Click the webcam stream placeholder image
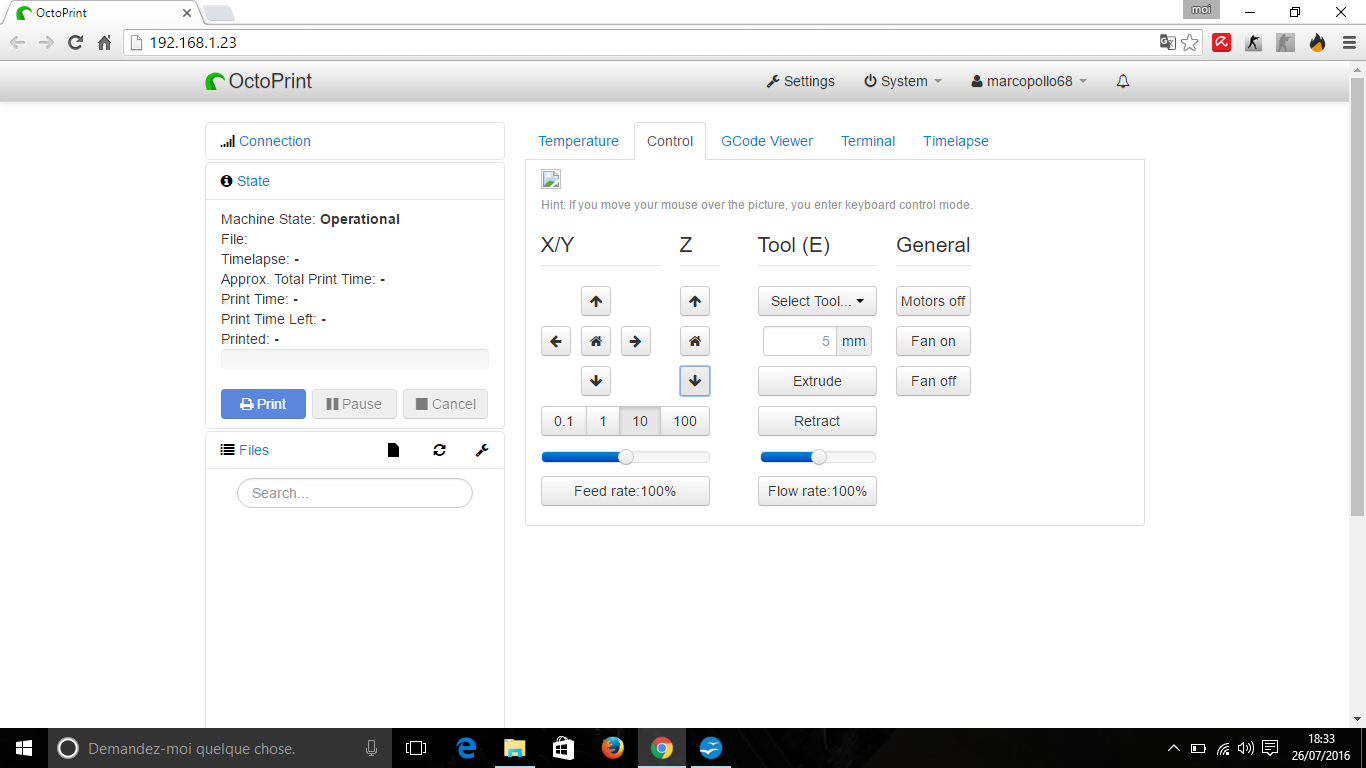Viewport: 1366px width, 768px height. (x=551, y=179)
